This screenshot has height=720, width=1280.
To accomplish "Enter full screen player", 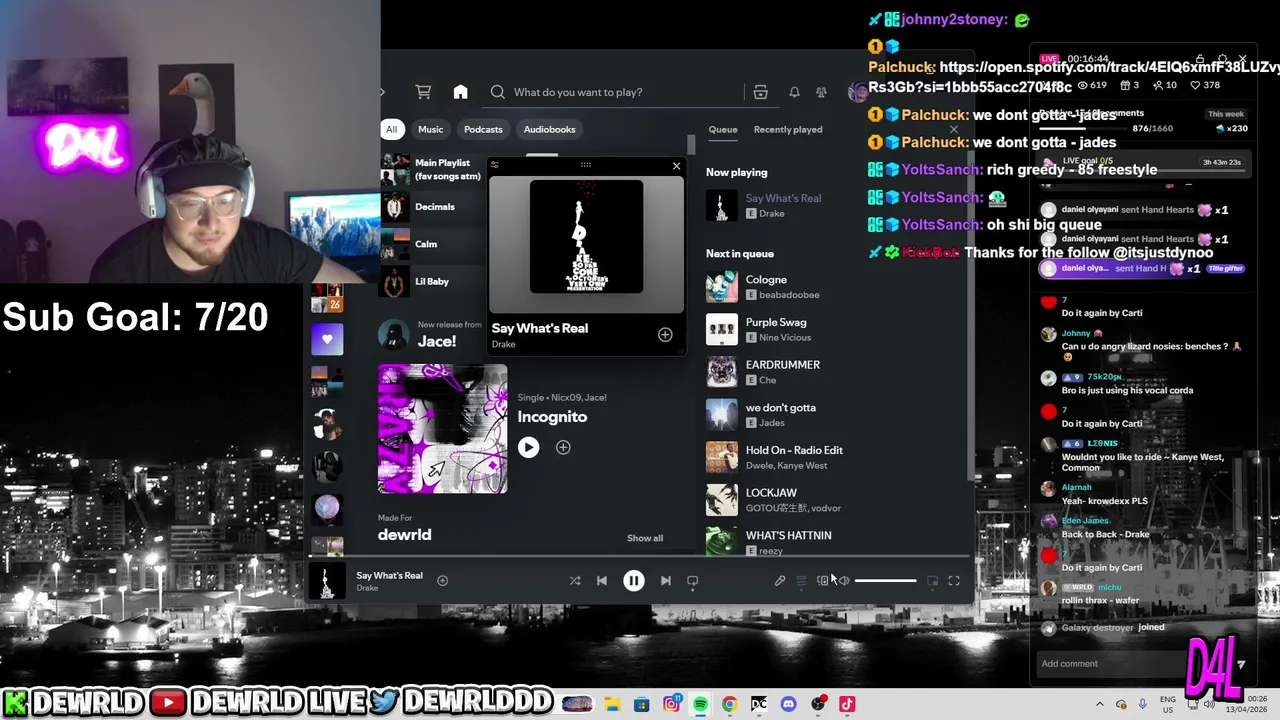I will [x=954, y=581].
